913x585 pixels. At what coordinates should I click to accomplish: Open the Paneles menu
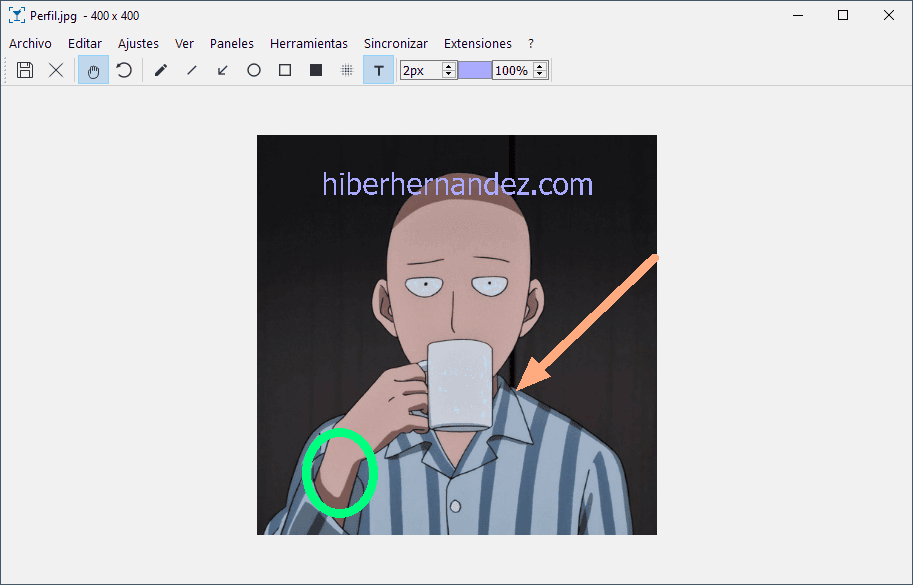coord(232,44)
